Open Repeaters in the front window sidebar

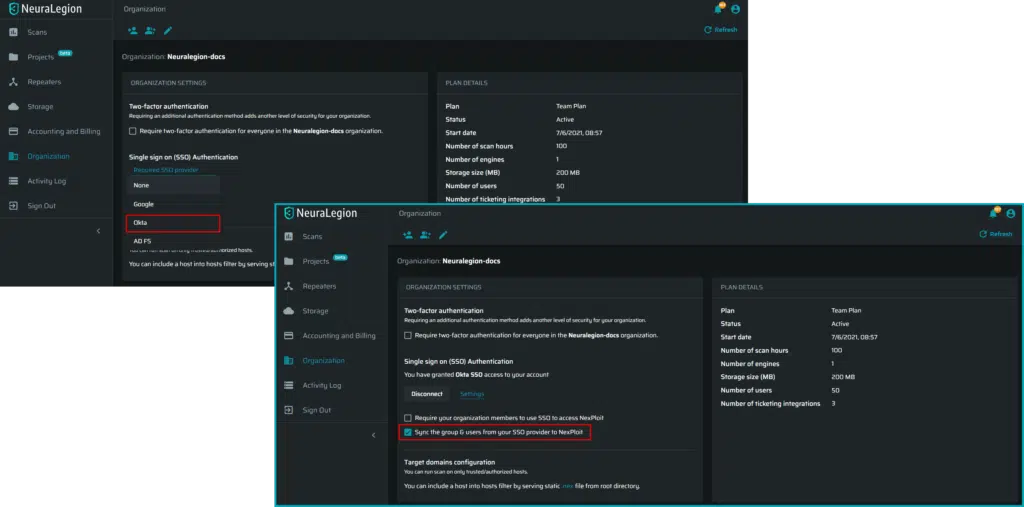(x=319, y=286)
